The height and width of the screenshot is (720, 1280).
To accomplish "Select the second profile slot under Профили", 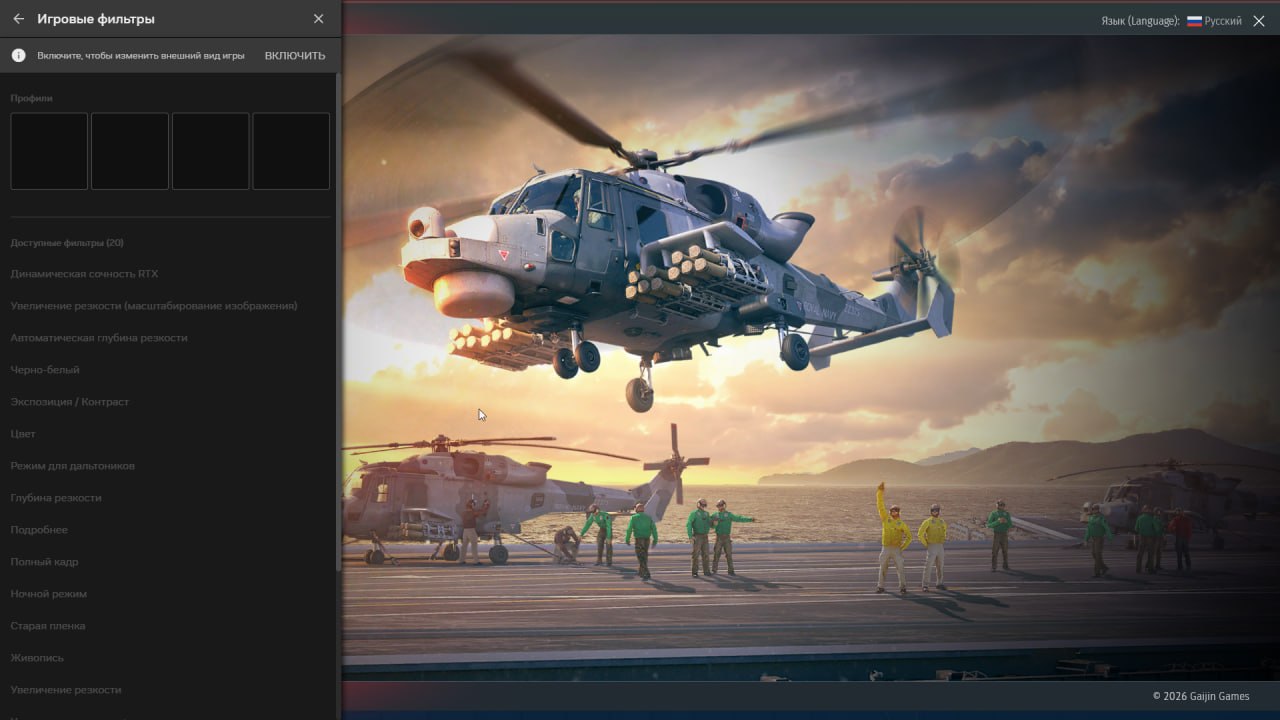I will click(x=130, y=151).
